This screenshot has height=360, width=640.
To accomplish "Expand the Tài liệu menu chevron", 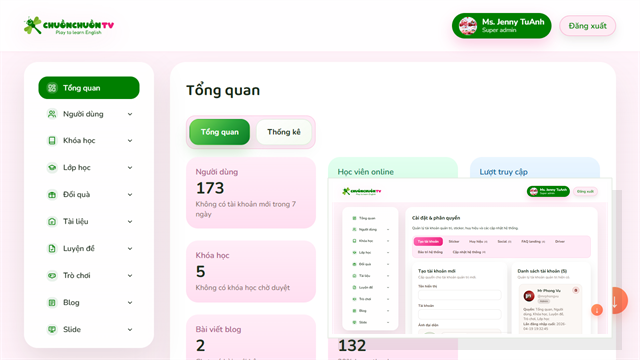I will (130, 222).
